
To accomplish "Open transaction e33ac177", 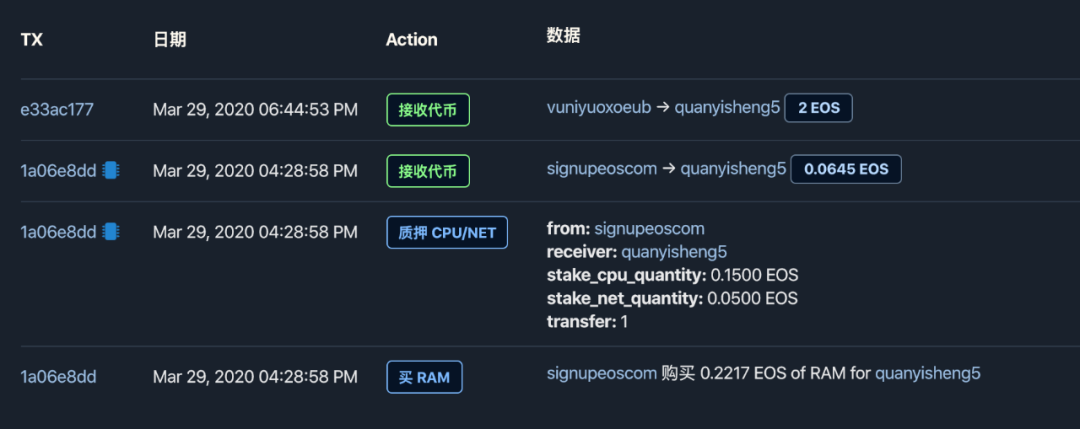I will (x=57, y=109).
